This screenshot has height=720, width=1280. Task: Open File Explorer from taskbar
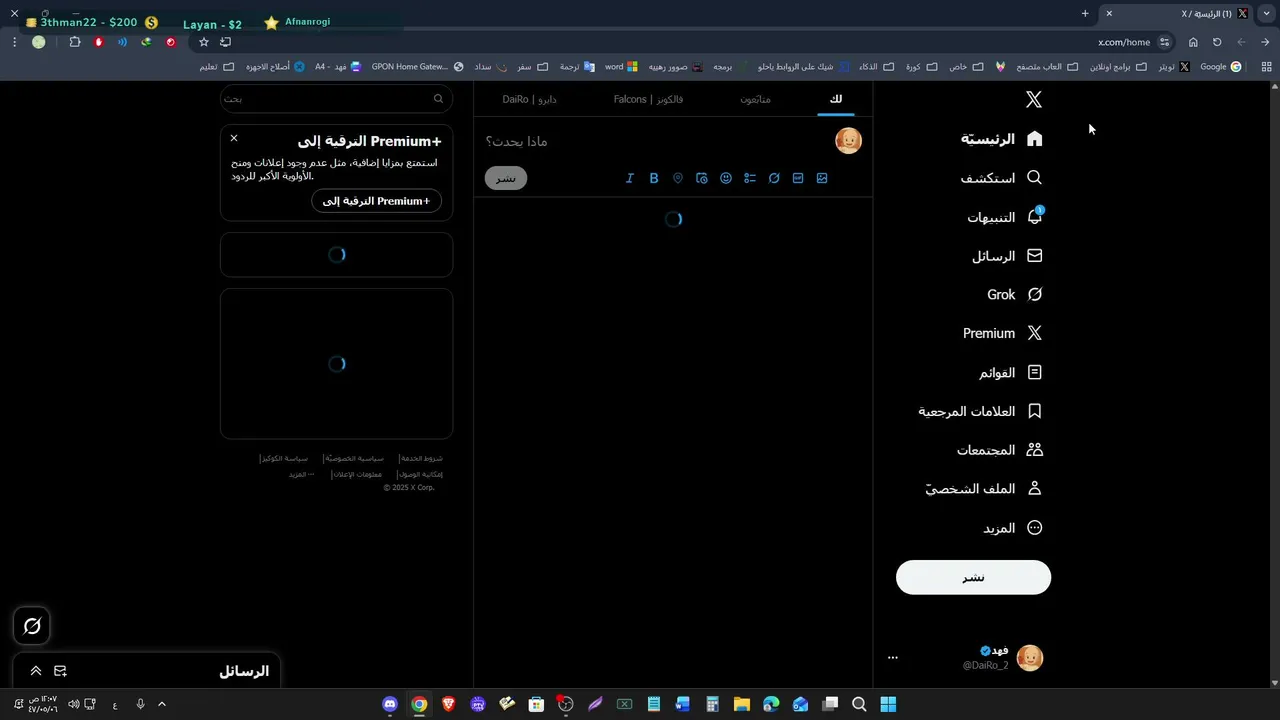tap(741, 704)
